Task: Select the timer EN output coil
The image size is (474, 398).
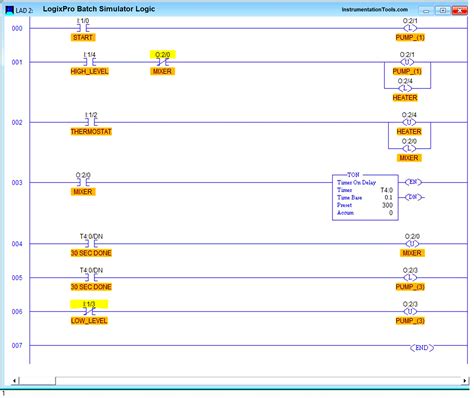Action: 413,182
